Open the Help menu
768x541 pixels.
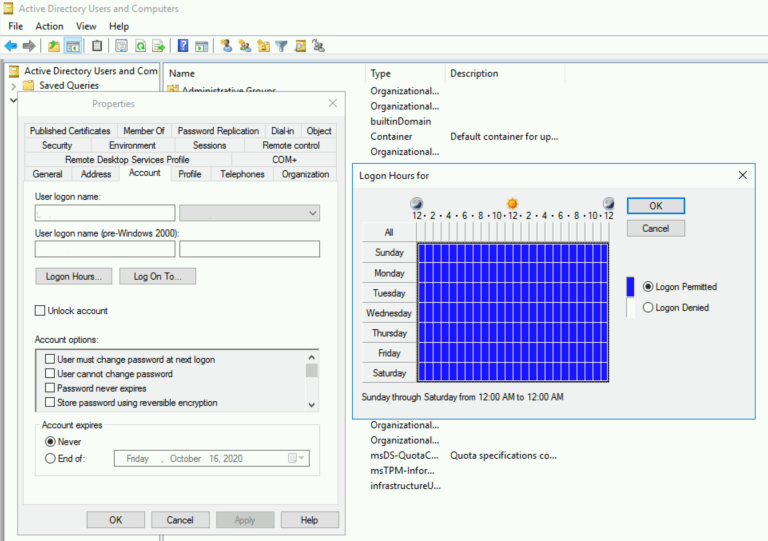tap(119, 26)
